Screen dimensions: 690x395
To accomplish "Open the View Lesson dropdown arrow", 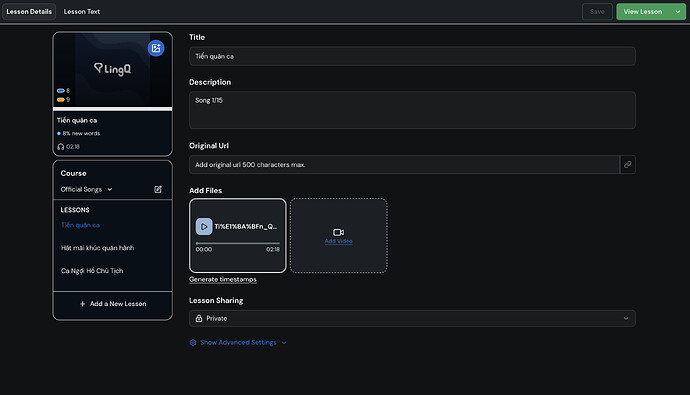I will tap(678, 11).
